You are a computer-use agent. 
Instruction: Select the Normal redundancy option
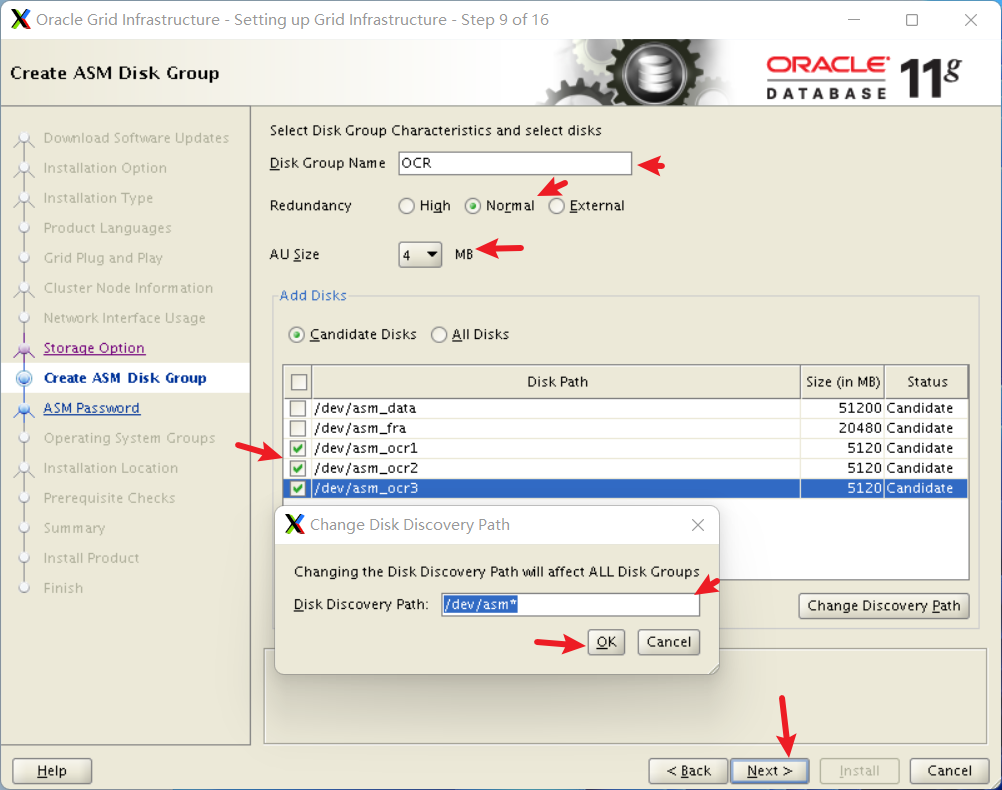[x=473, y=206]
